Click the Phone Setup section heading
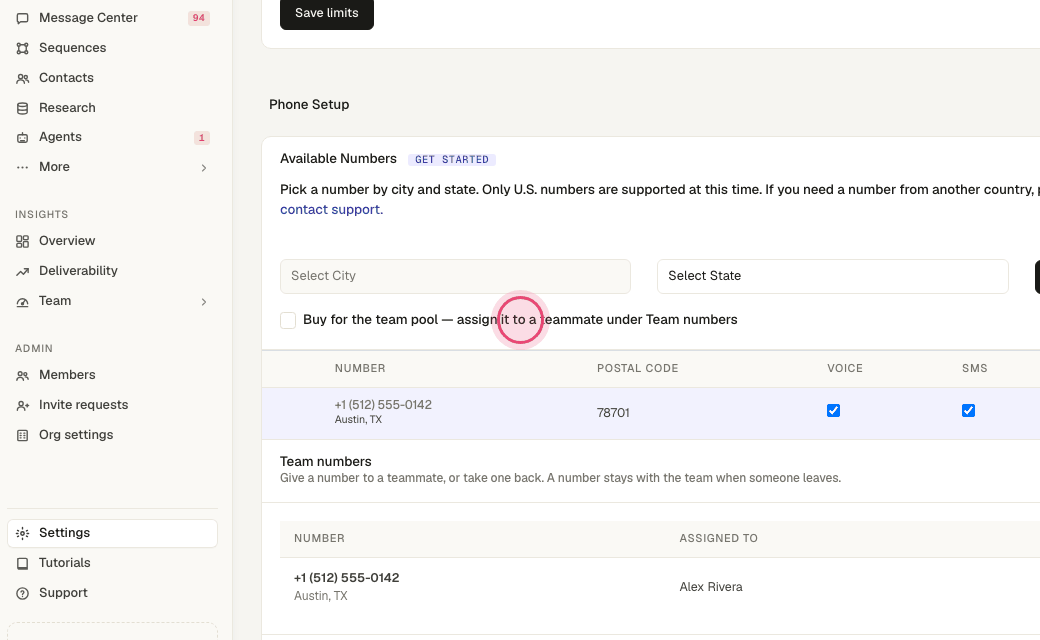Screen dimensions: 1040x640 (x=309, y=105)
